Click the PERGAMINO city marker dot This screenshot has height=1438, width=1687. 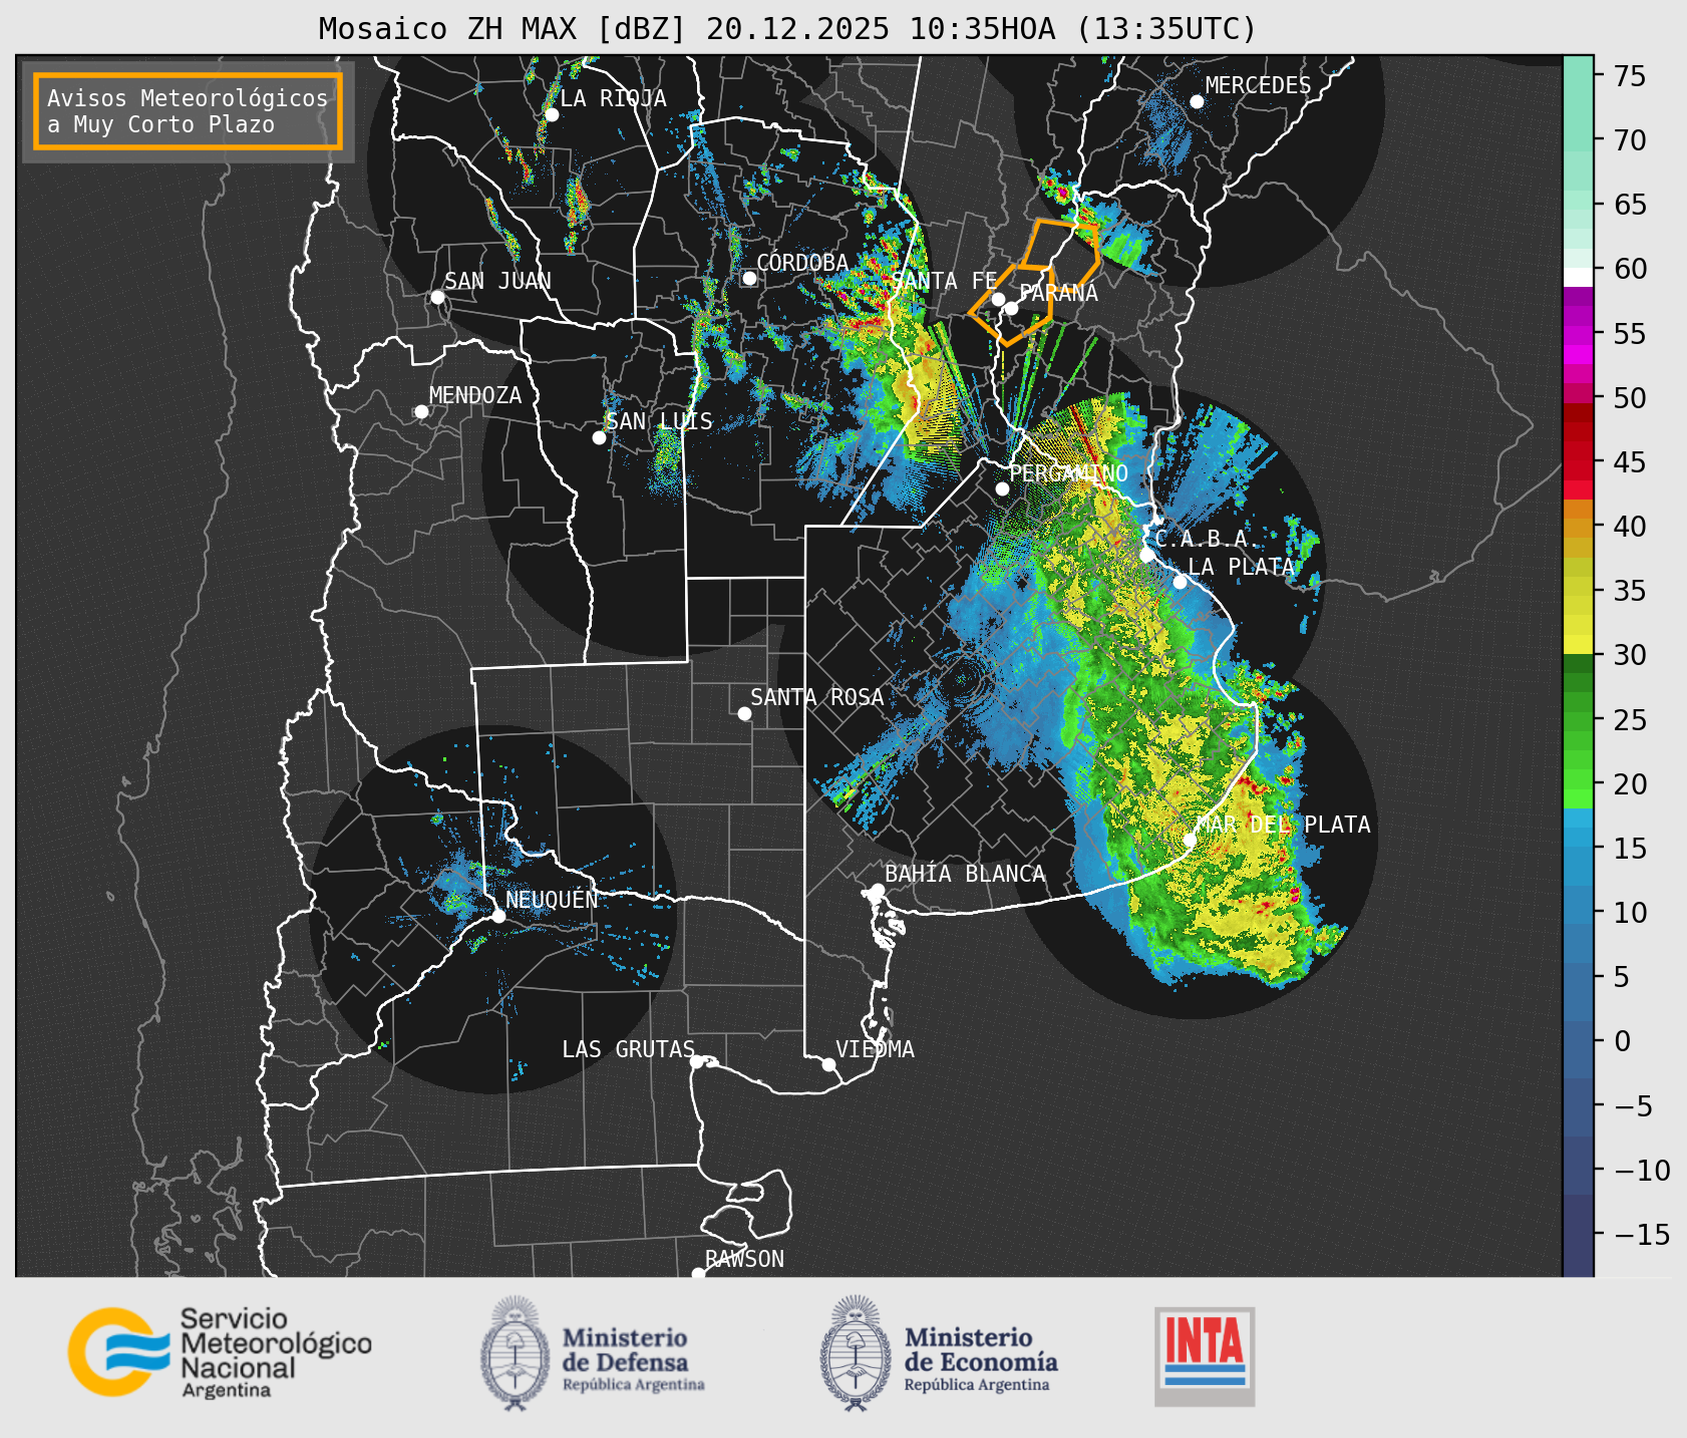1002,489
